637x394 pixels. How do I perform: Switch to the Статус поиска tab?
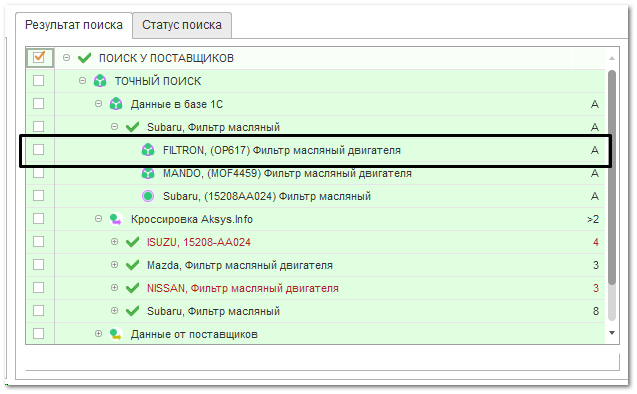[x=182, y=25]
